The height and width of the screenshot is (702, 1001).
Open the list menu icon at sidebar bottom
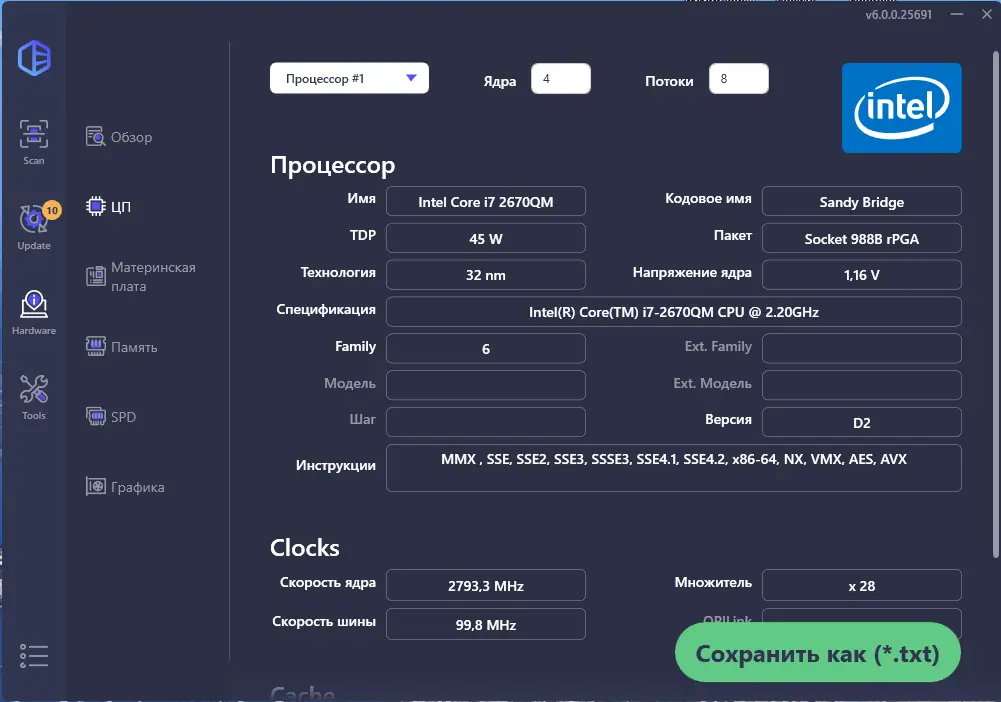click(x=34, y=655)
